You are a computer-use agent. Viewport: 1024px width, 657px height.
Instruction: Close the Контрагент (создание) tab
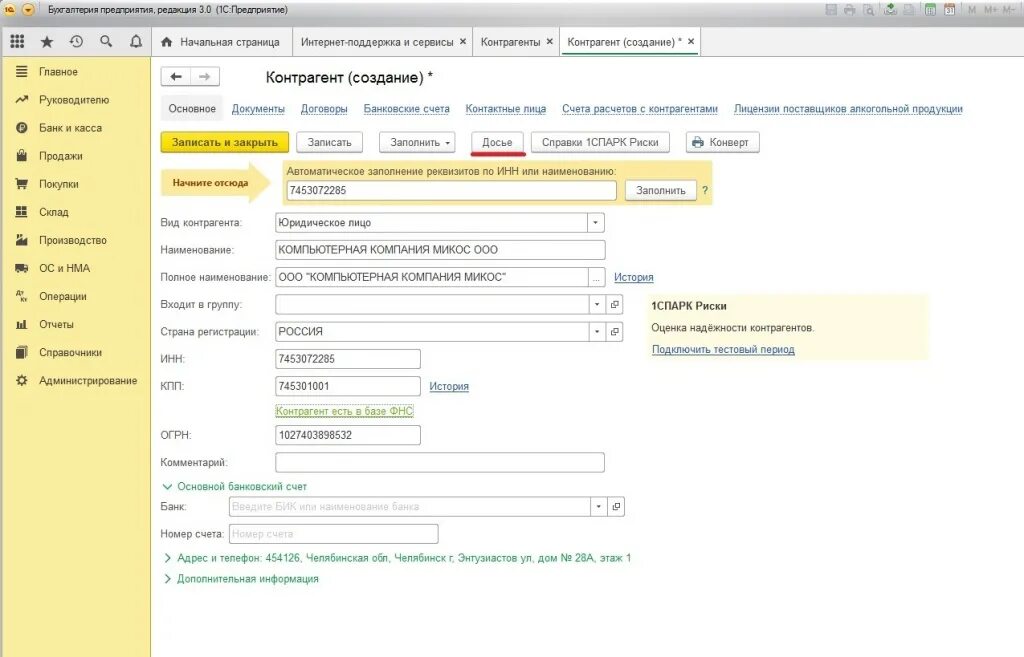click(x=691, y=41)
